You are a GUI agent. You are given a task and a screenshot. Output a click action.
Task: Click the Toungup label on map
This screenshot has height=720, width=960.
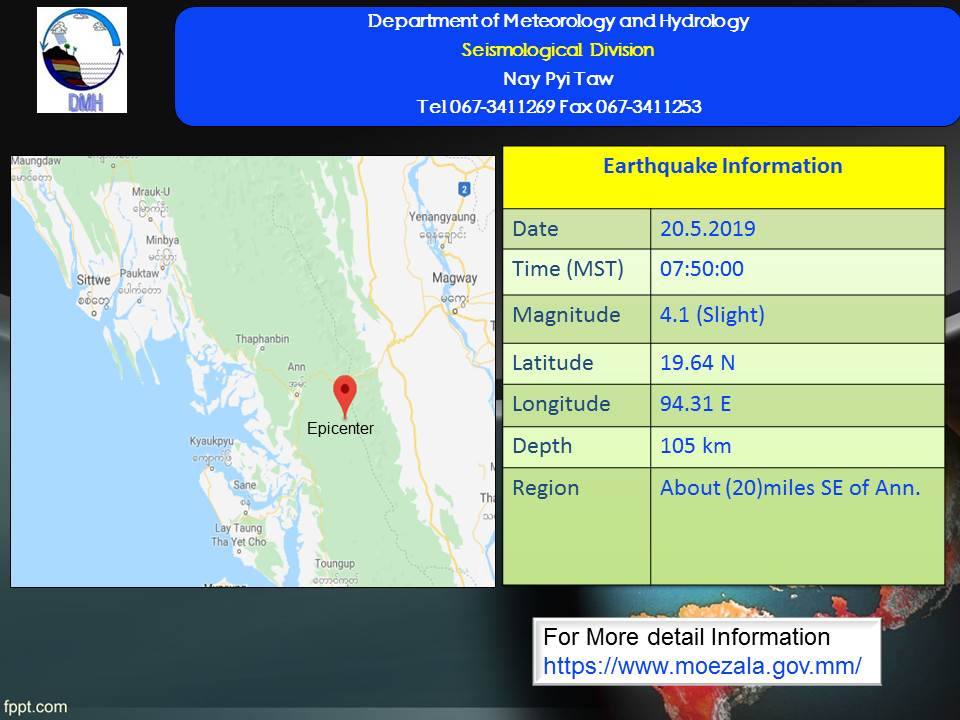tap(334, 564)
